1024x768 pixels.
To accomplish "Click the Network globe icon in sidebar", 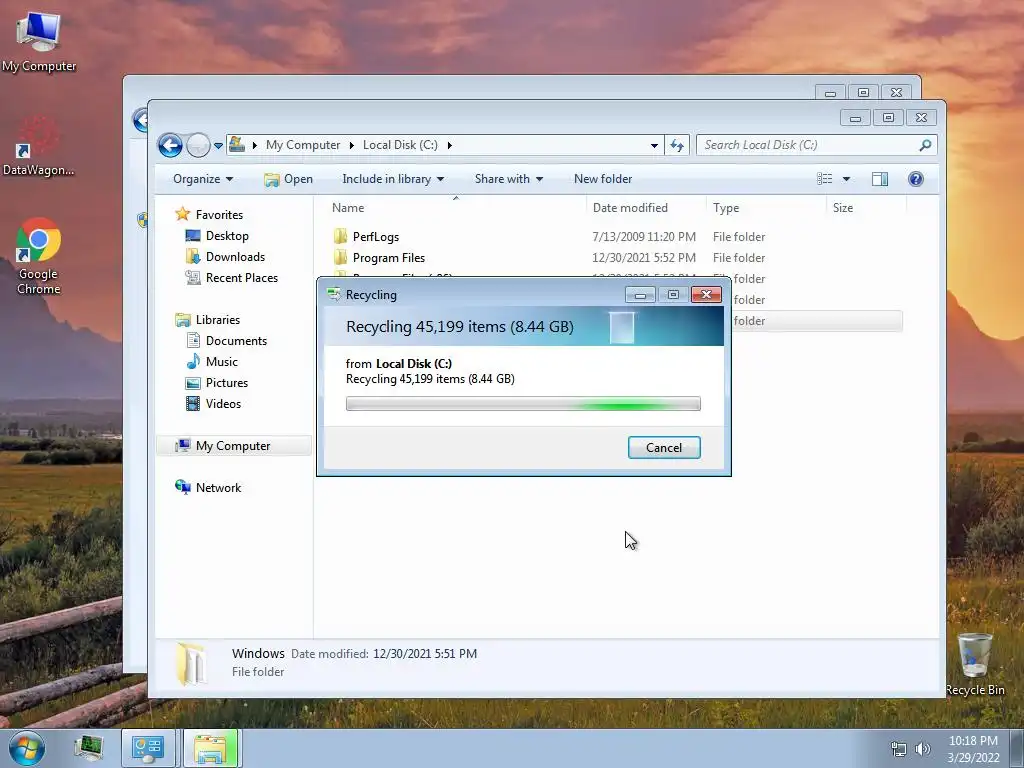I will 183,487.
